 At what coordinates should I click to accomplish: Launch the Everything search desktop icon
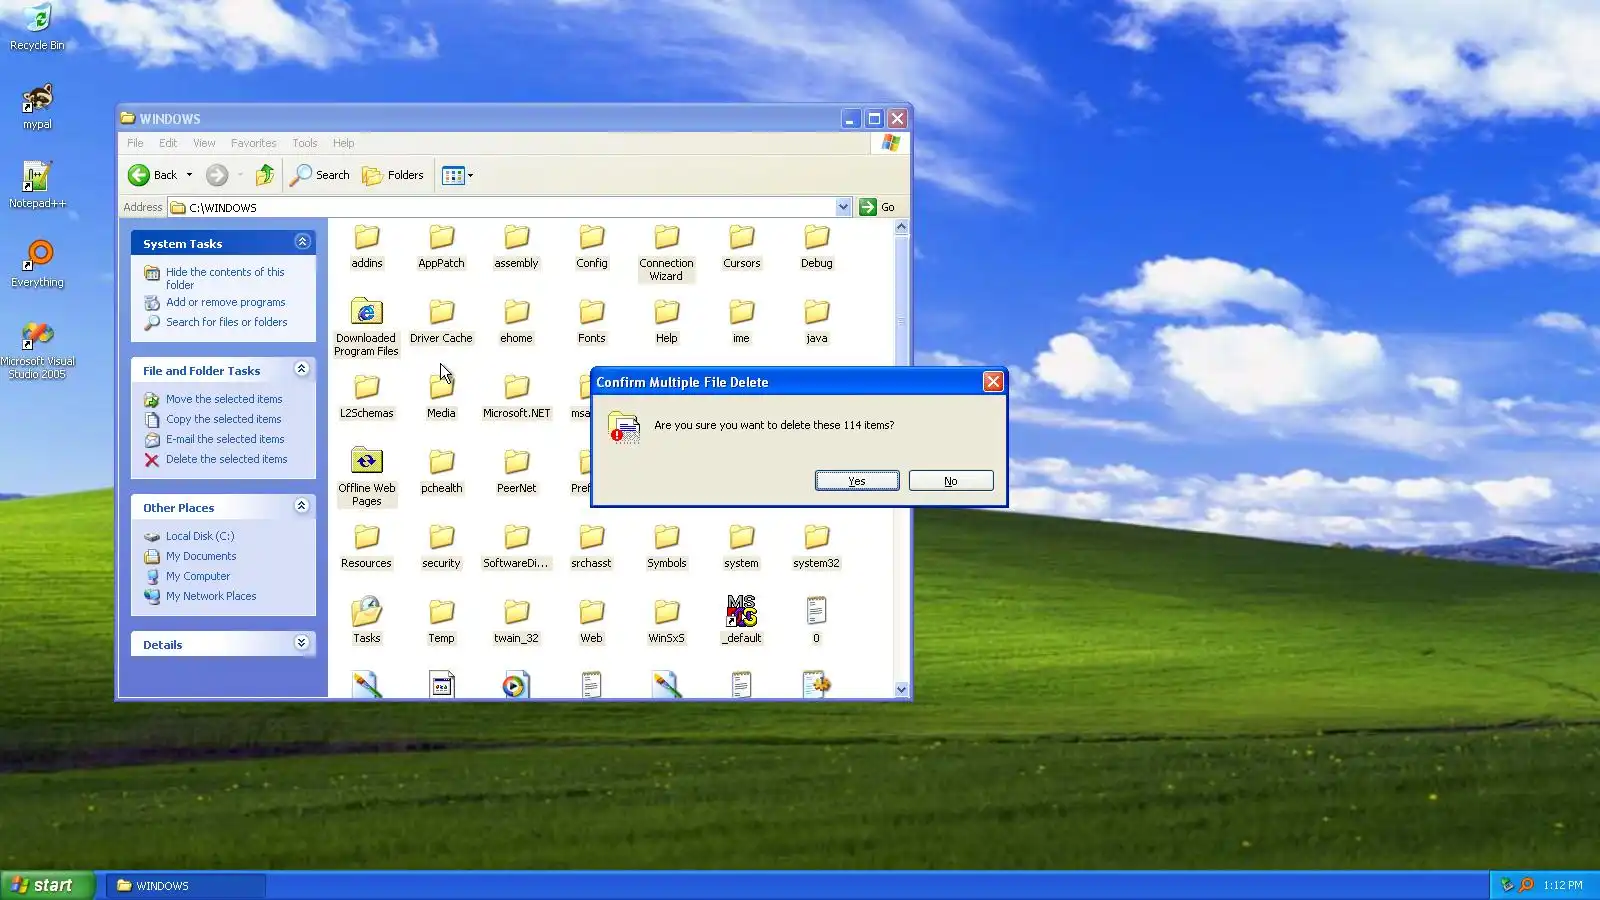(x=37, y=264)
